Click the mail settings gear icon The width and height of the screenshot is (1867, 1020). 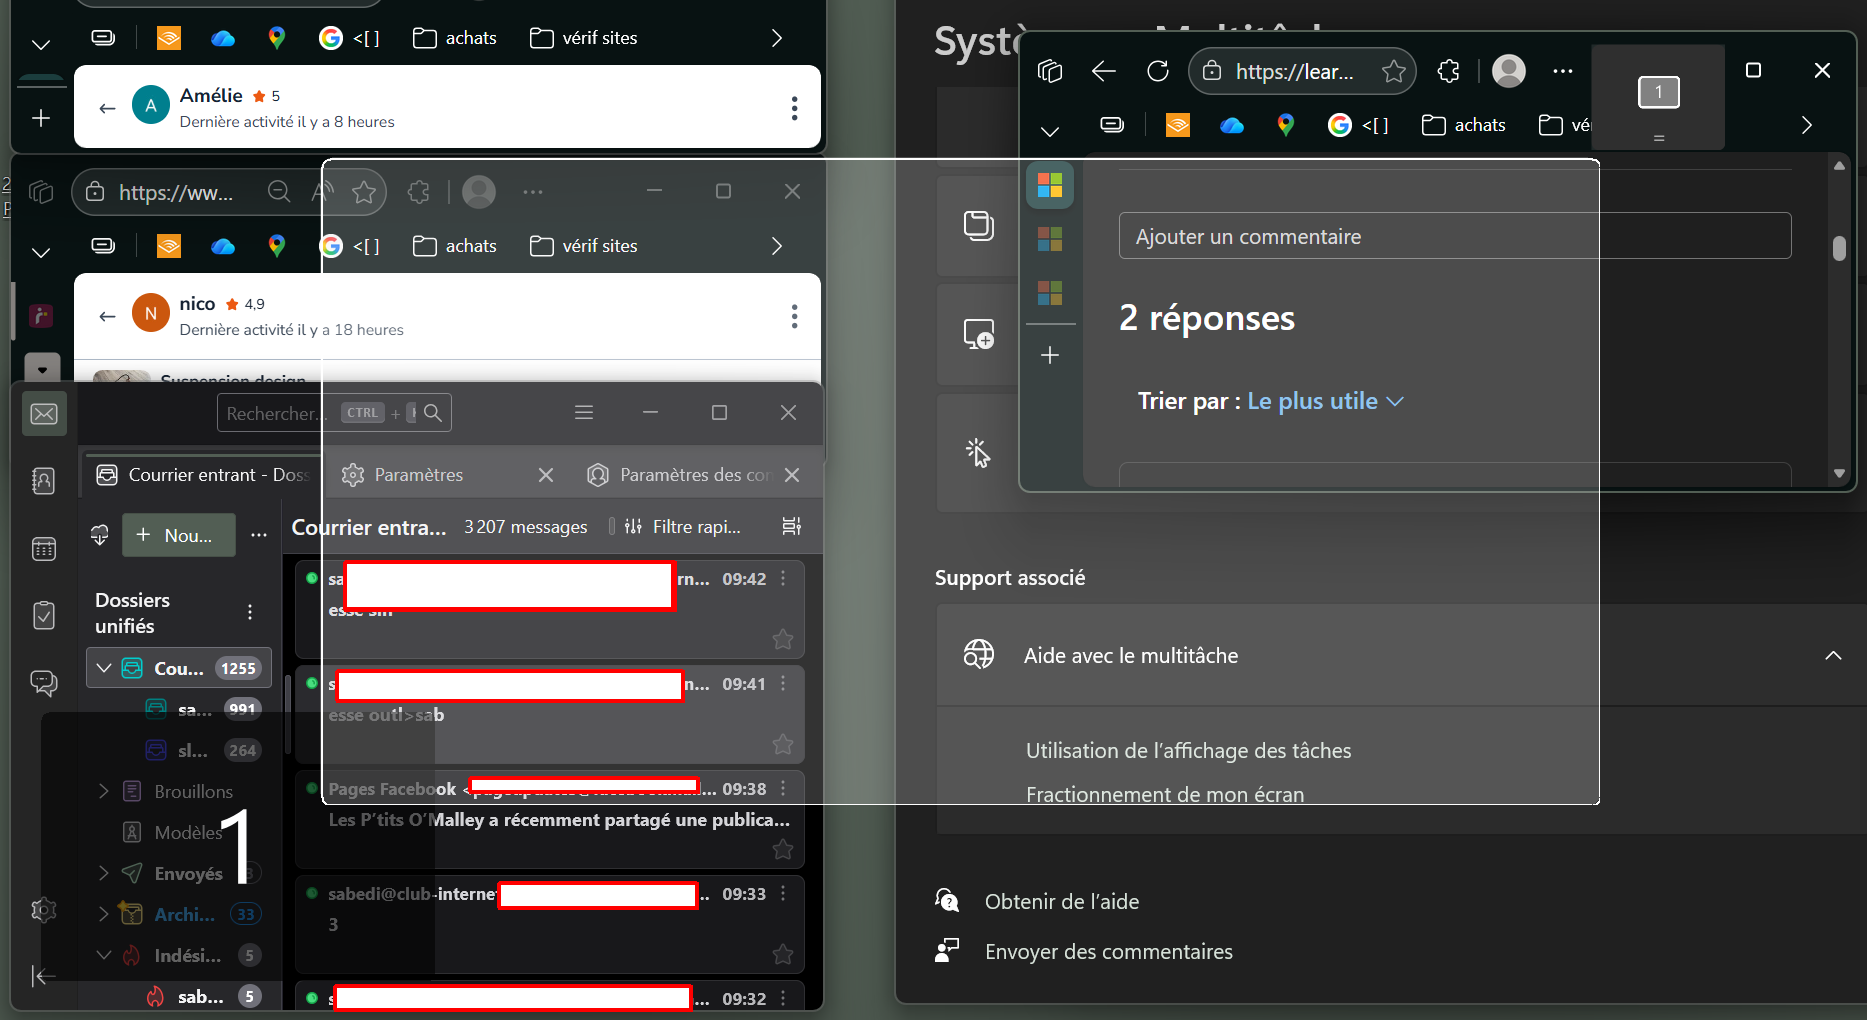coord(44,910)
